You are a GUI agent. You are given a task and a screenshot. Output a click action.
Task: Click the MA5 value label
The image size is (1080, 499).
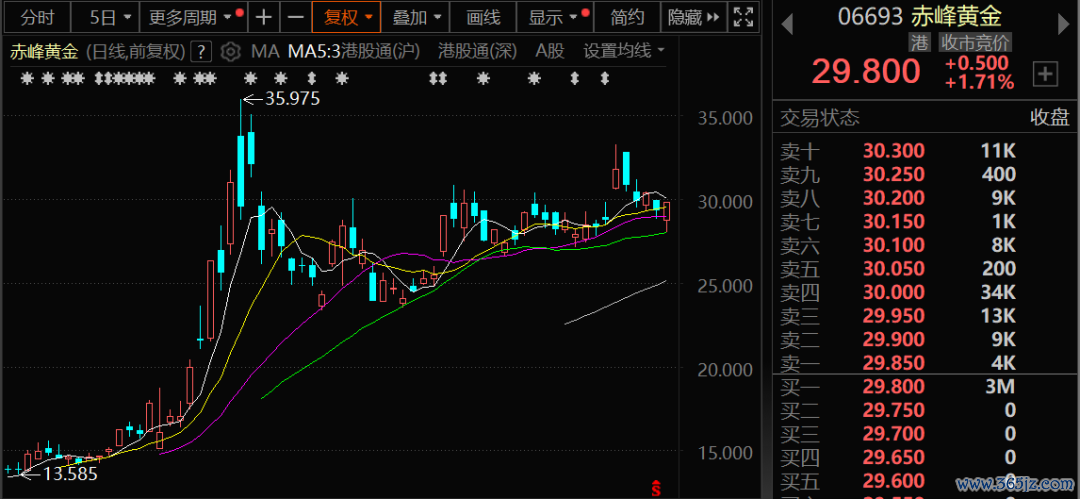pyautogui.click(x=314, y=51)
